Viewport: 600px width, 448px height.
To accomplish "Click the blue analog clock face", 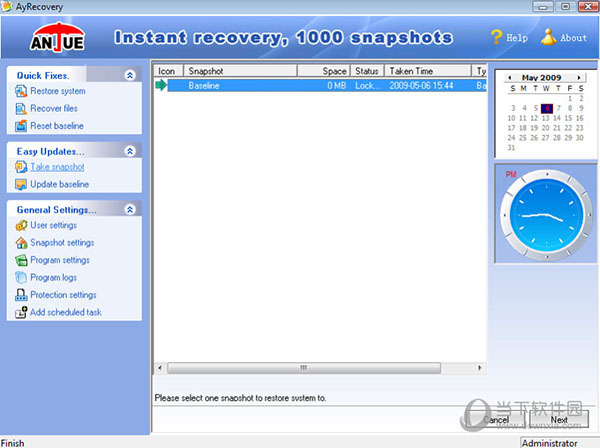I will (546, 216).
